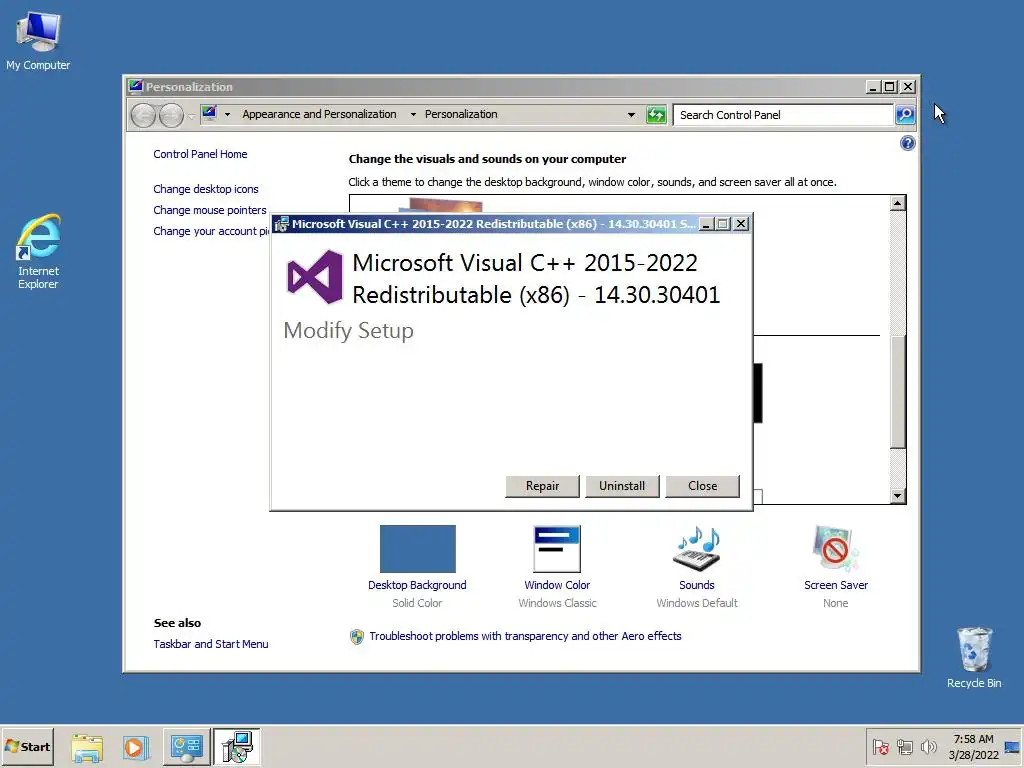1024x768 pixels.
Task: Maximize the Personalization window
Action: pyautogui.click(x=889, y=87)
